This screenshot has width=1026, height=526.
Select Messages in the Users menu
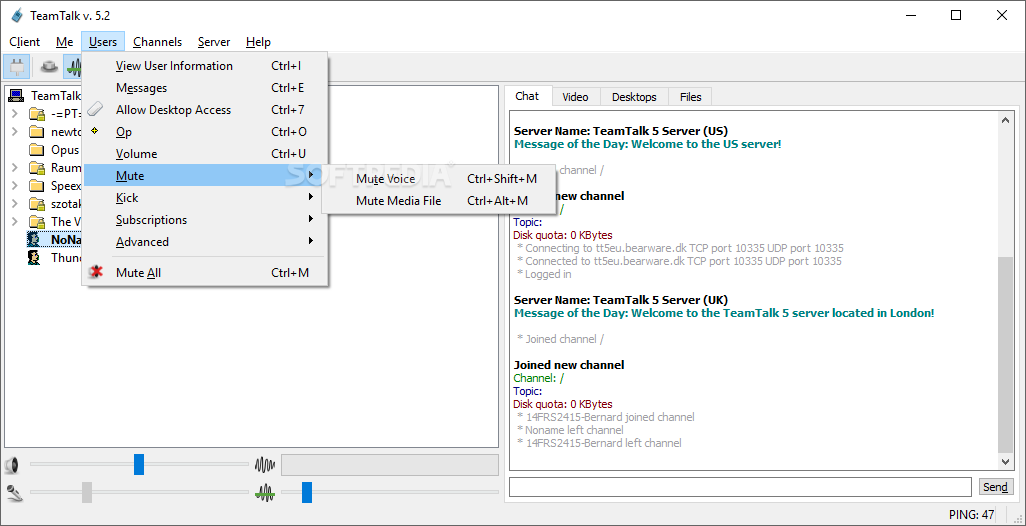[205, 88]
